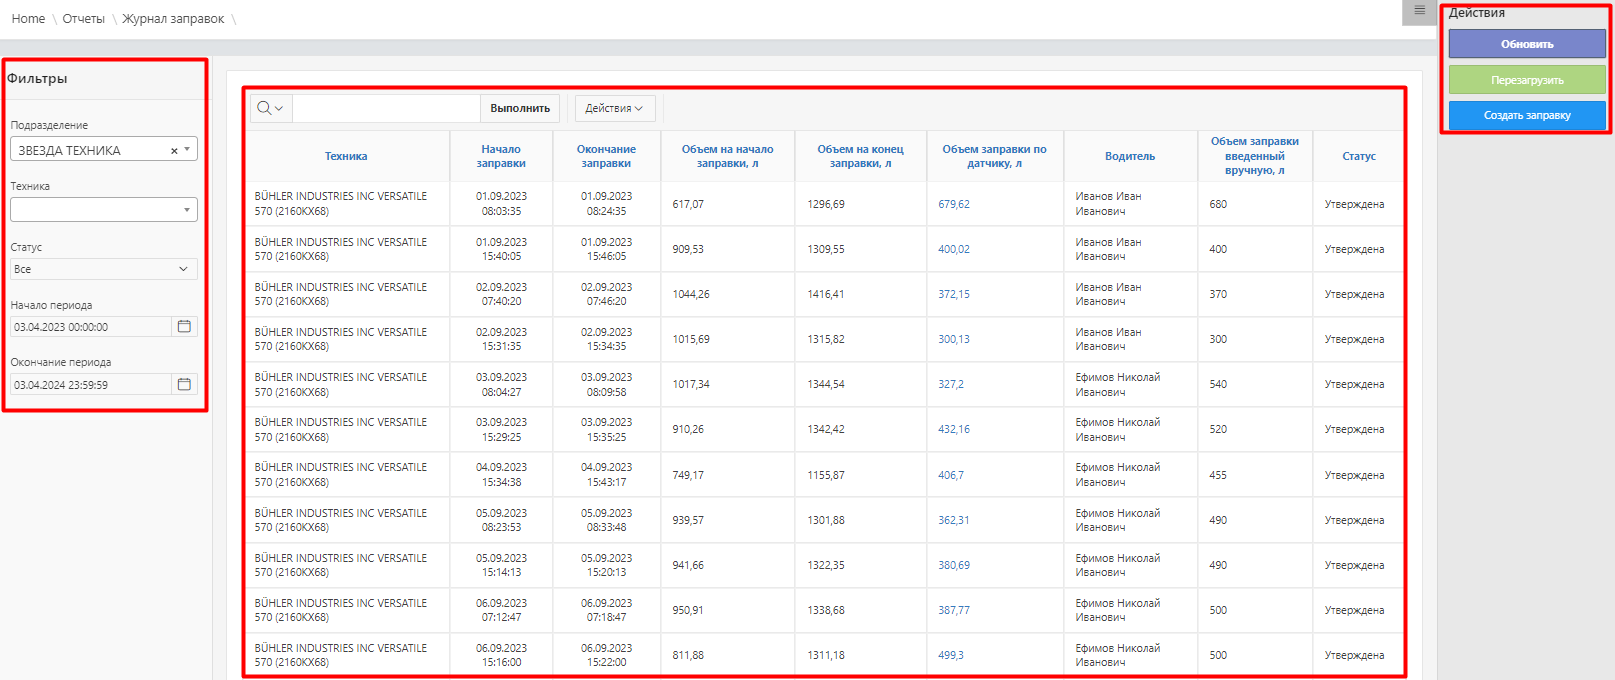The width and height of the screenshot is (1615, 680).
Task: Click inside the report search text field
Action: click(x=386, y=108)
